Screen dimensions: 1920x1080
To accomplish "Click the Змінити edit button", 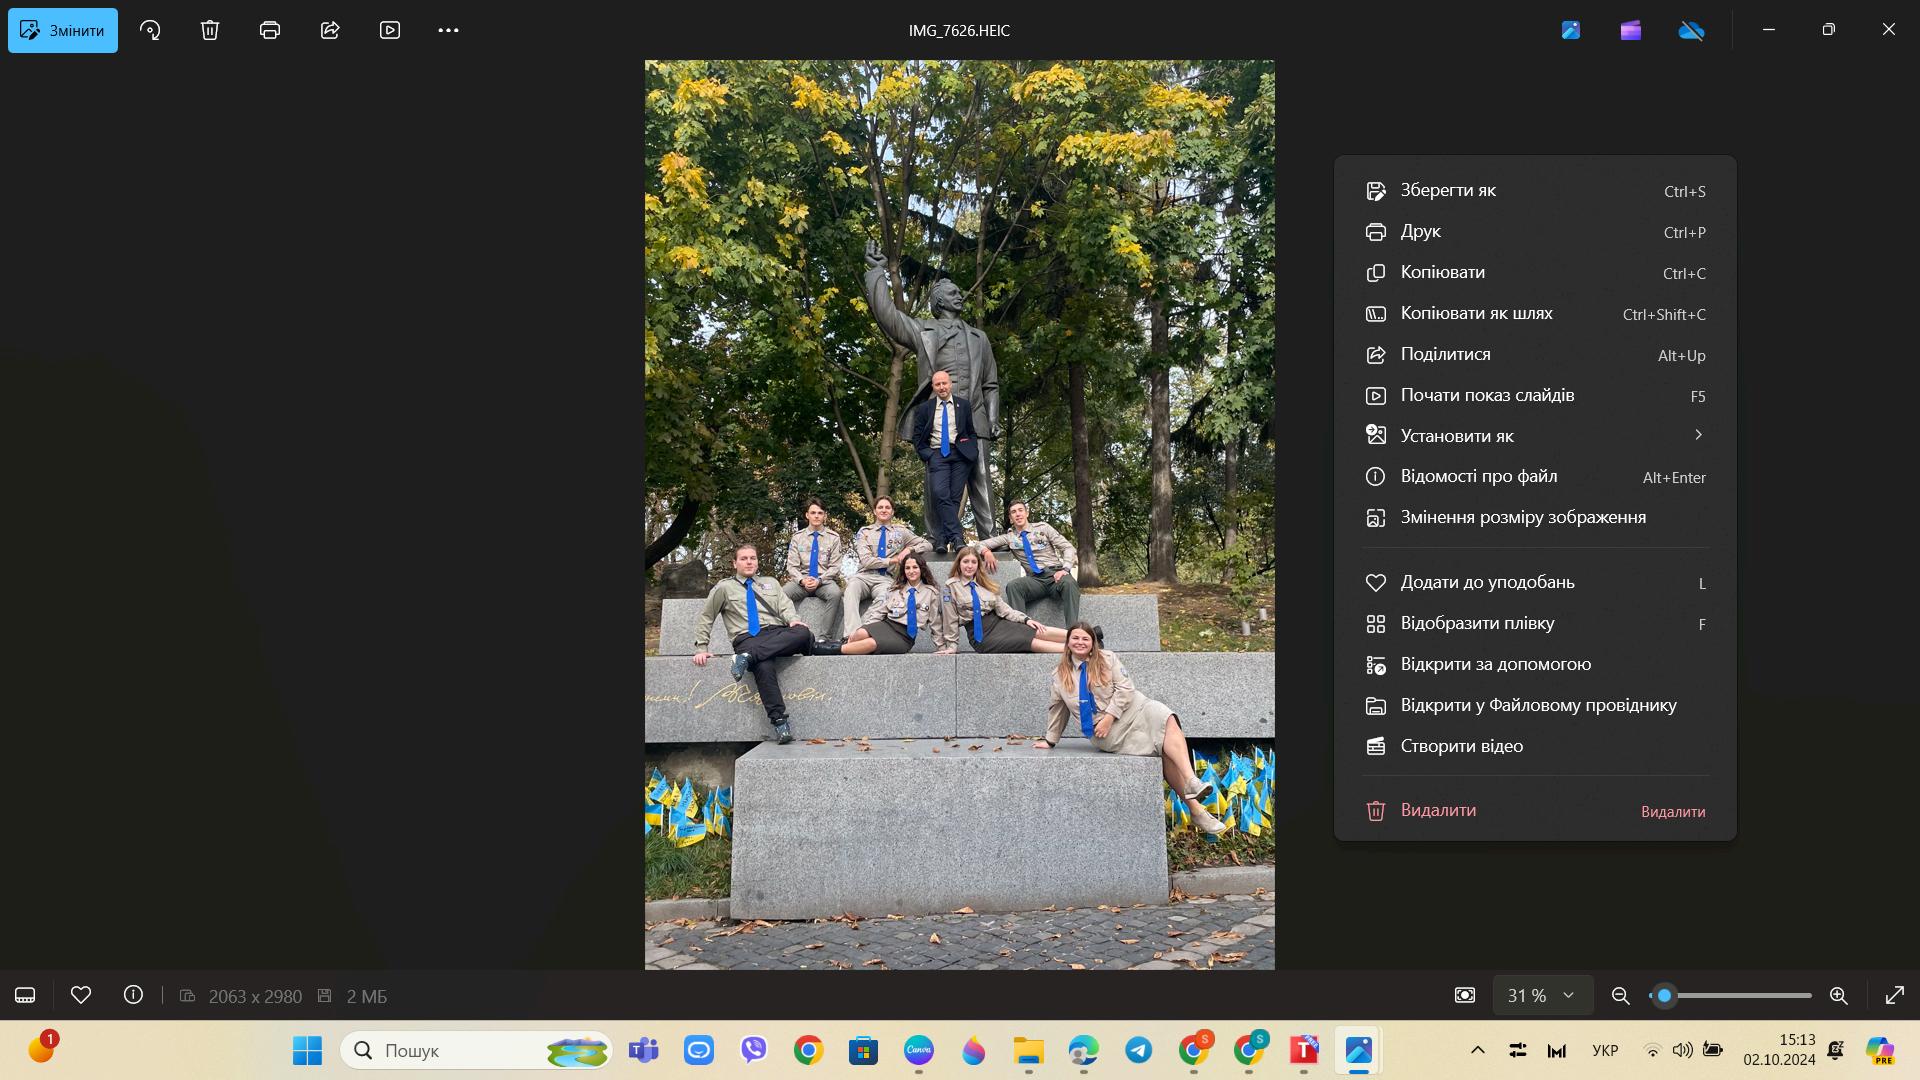I will click(63, 30).
